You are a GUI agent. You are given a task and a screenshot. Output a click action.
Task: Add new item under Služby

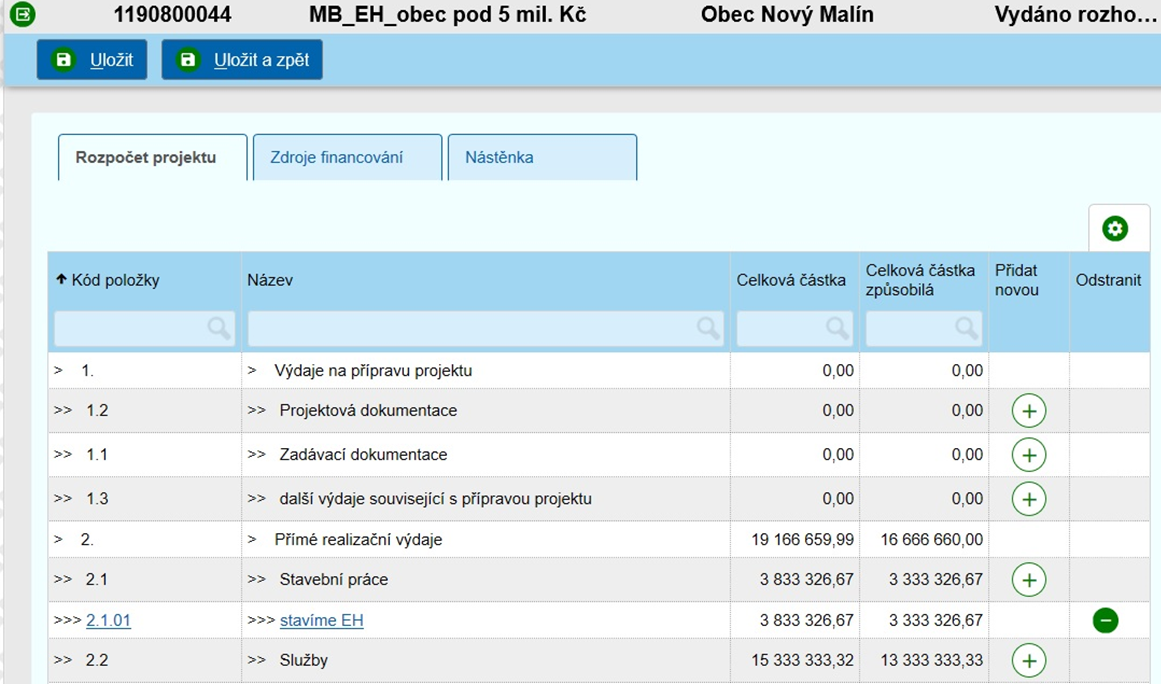point(1029,661)
